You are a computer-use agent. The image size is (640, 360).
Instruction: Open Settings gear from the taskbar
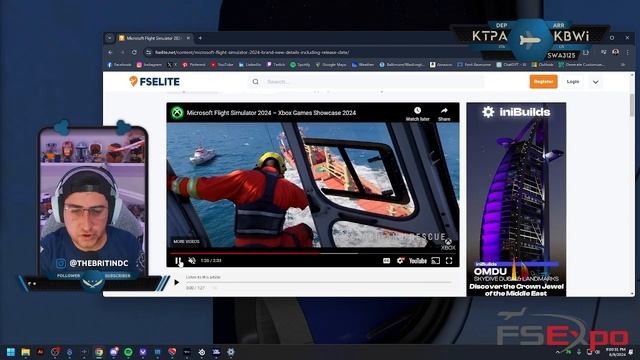coord(231,352)
